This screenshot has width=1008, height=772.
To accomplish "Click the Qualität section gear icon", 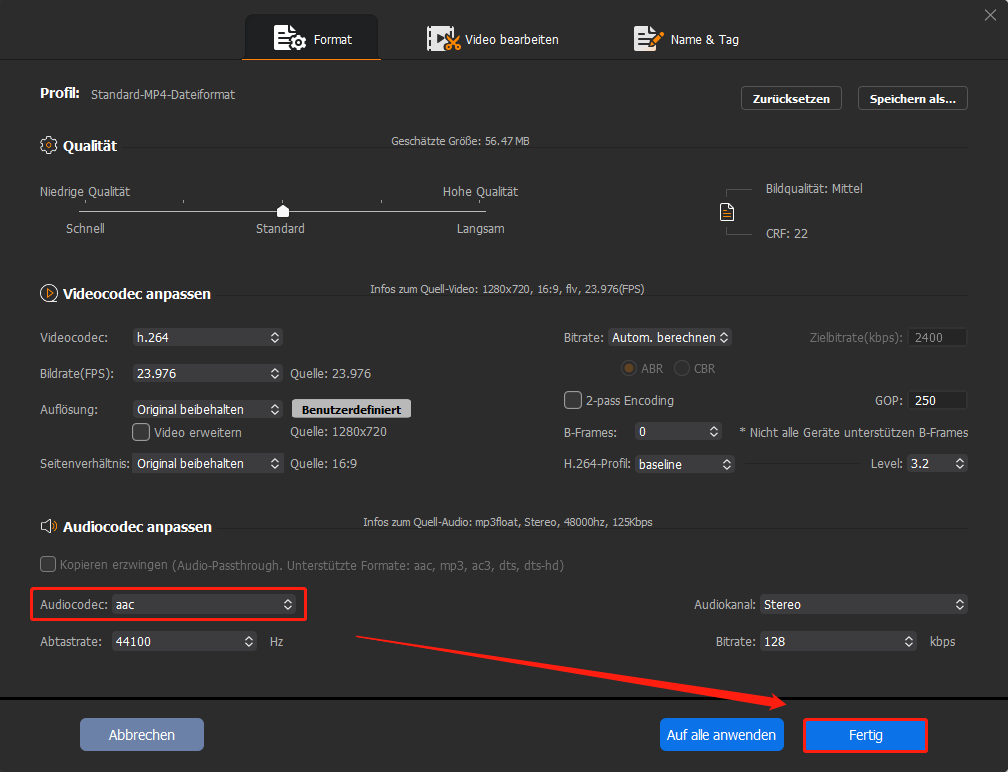I will 48,144.
